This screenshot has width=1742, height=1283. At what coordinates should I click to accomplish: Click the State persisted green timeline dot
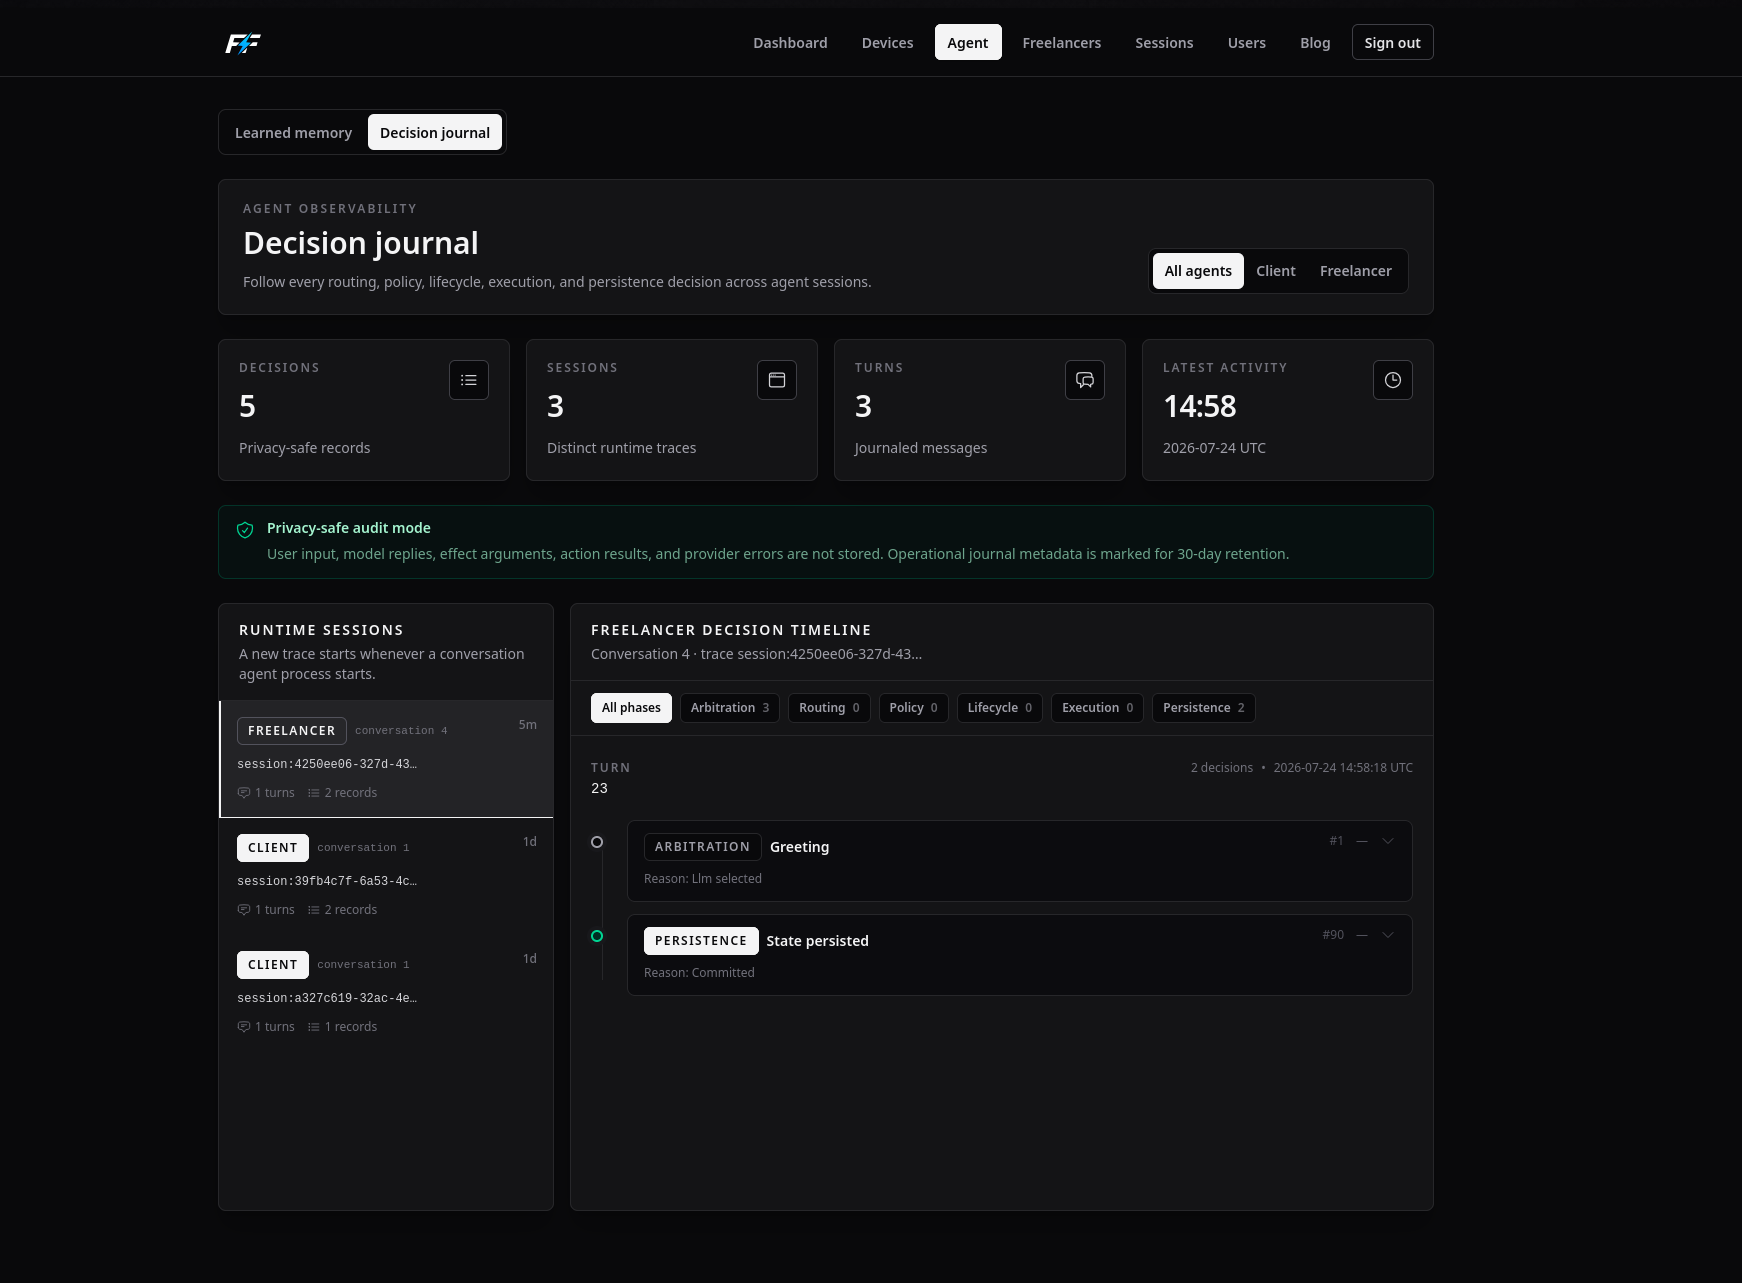tap(597, 936)
